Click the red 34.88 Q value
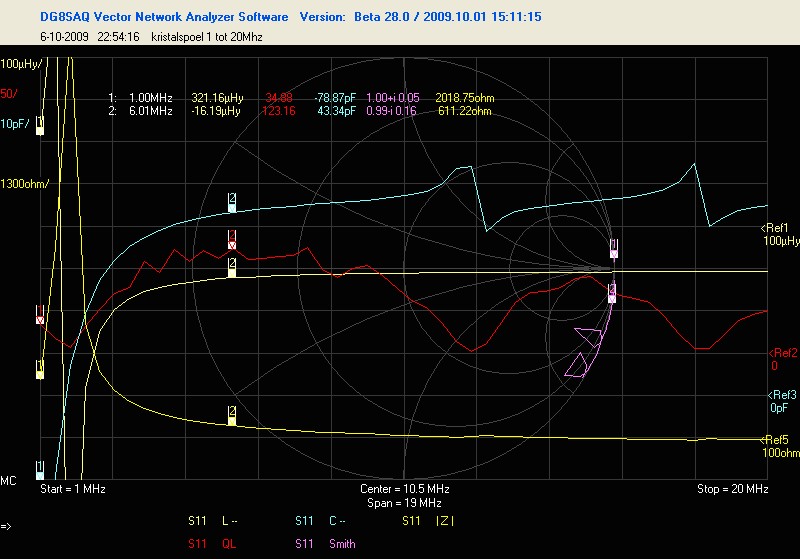The height and width of the screenshot is (559, 800). coord(279,98)
